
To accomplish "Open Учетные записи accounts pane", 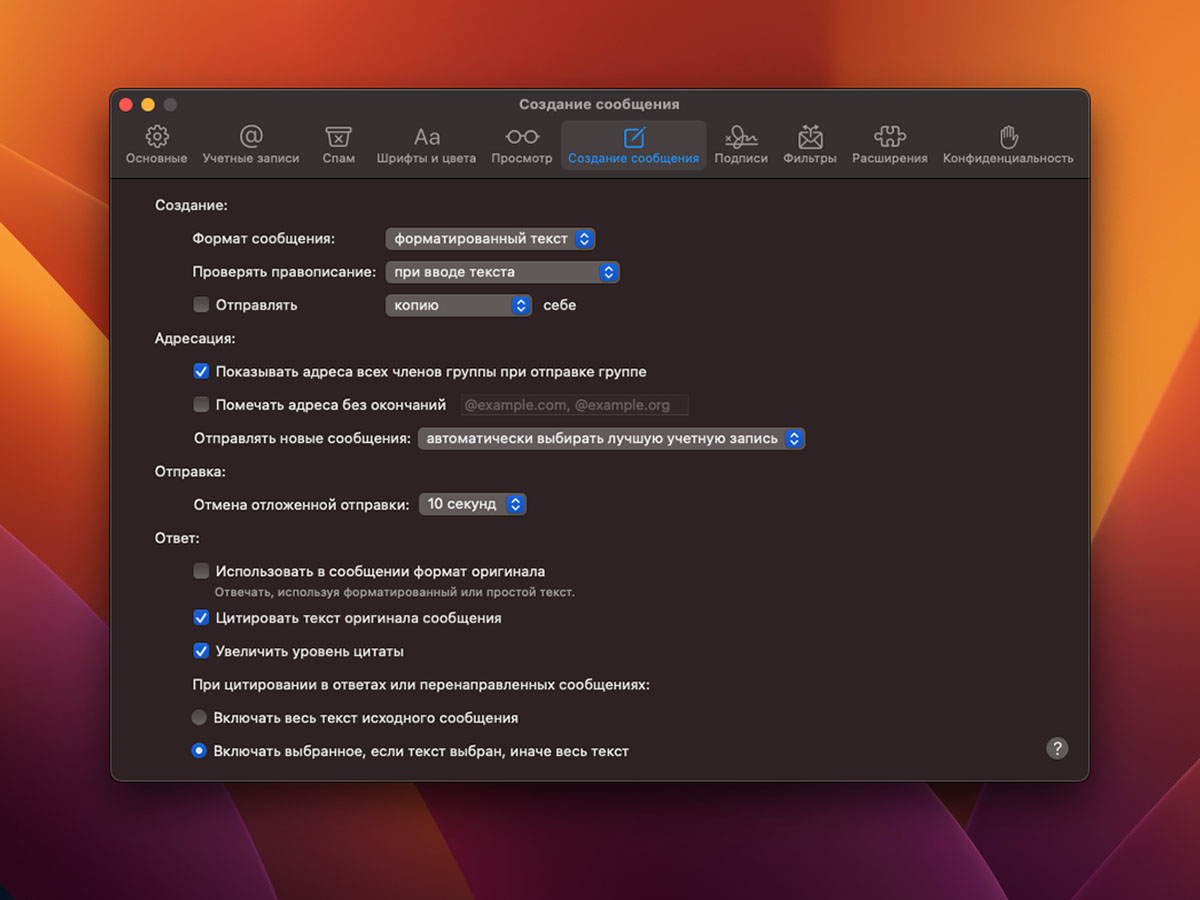I will coord(251,145).
